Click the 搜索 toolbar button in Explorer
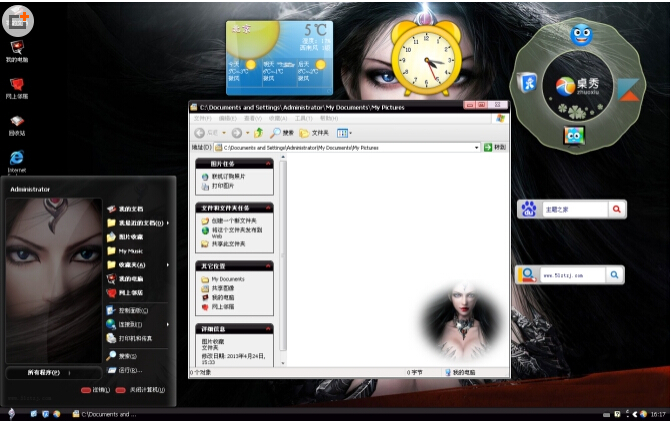671x421 pixels. point(282,133)
